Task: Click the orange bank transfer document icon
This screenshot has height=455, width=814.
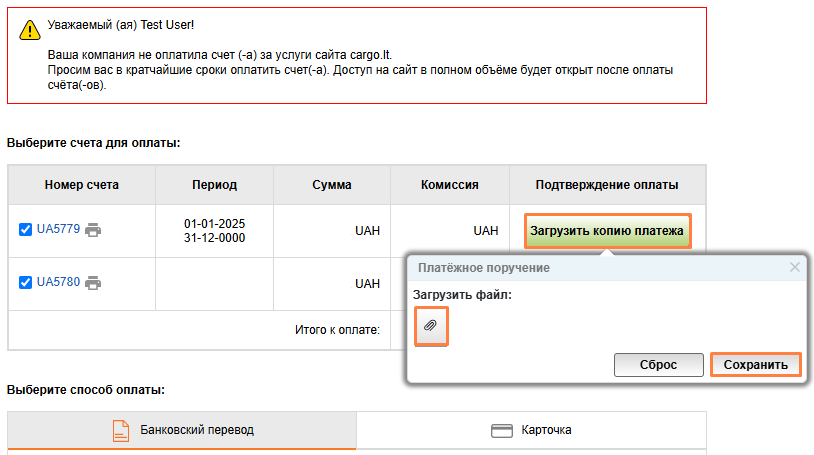Action: [121, 430]
